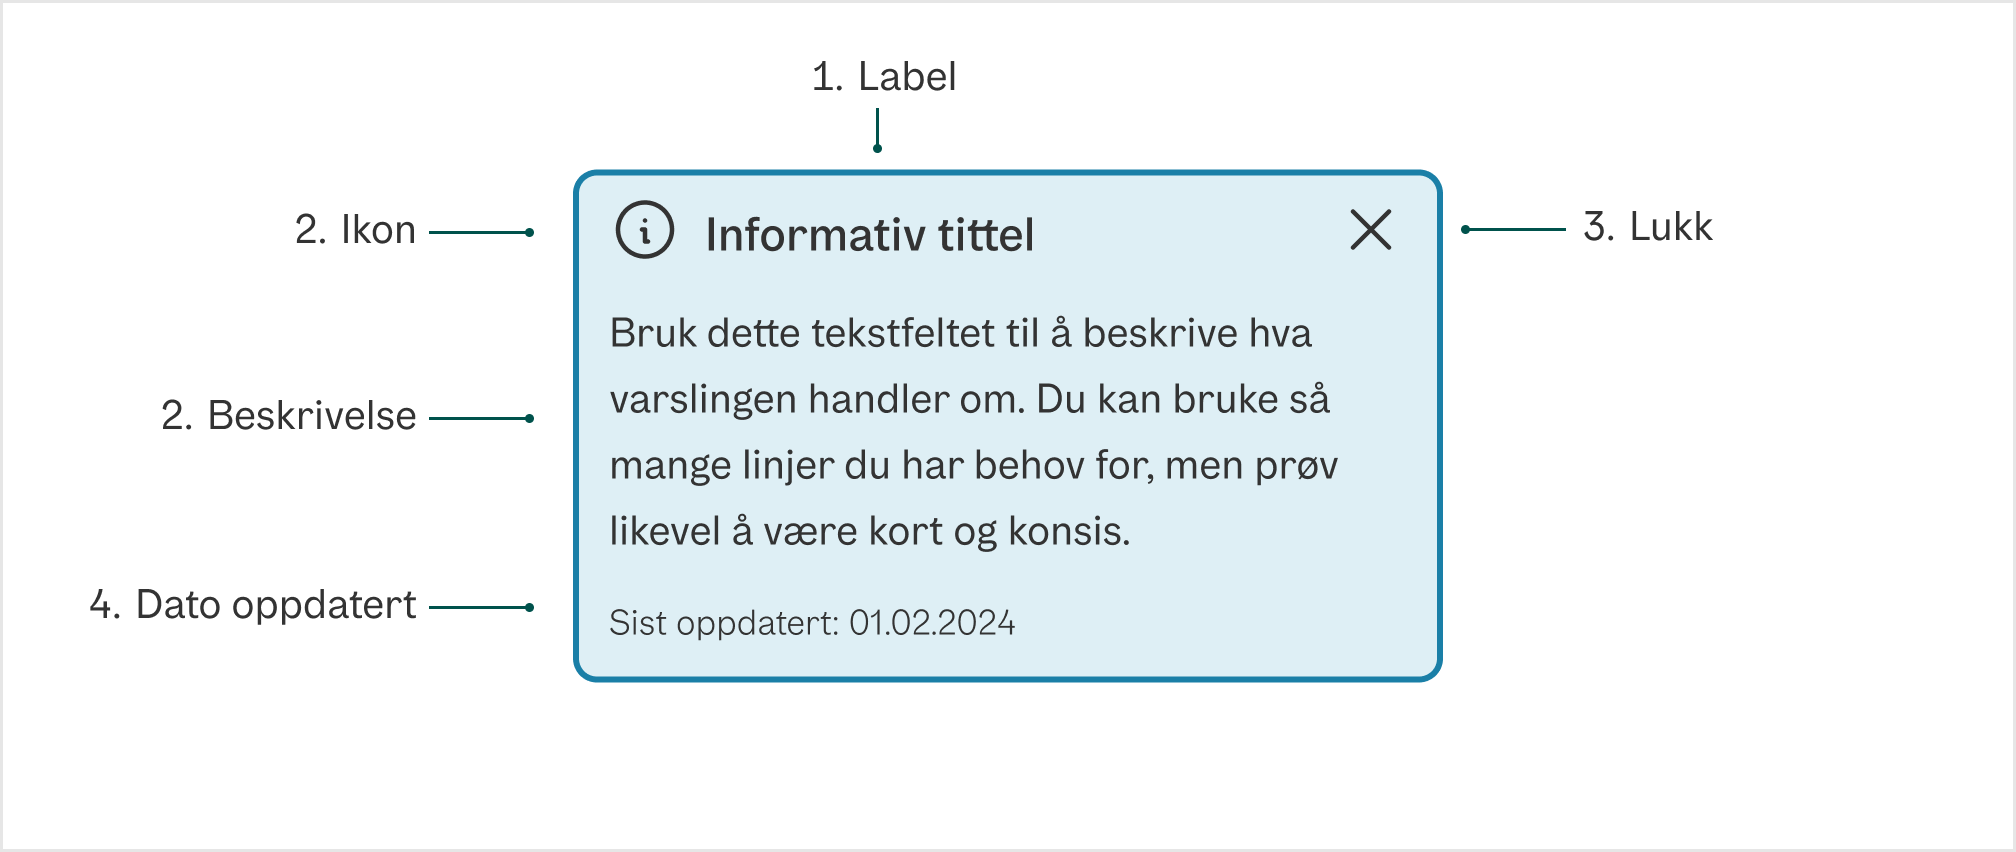
Task: Select the annotation text "1. Label"
Action: pos(884,77)
